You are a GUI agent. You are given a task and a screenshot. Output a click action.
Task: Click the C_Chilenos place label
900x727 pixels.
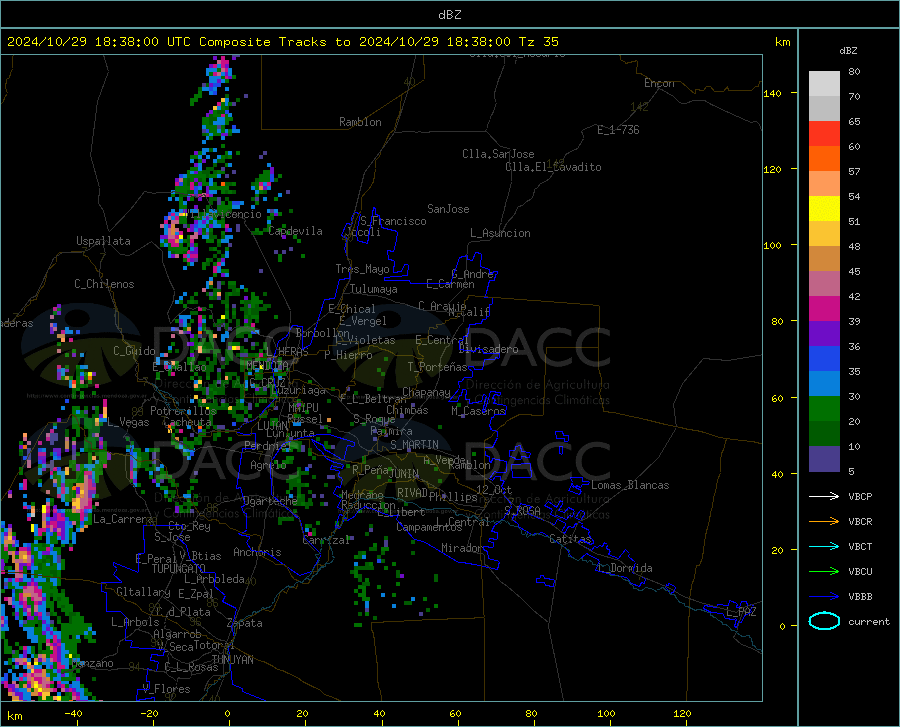tap(104, 284)
